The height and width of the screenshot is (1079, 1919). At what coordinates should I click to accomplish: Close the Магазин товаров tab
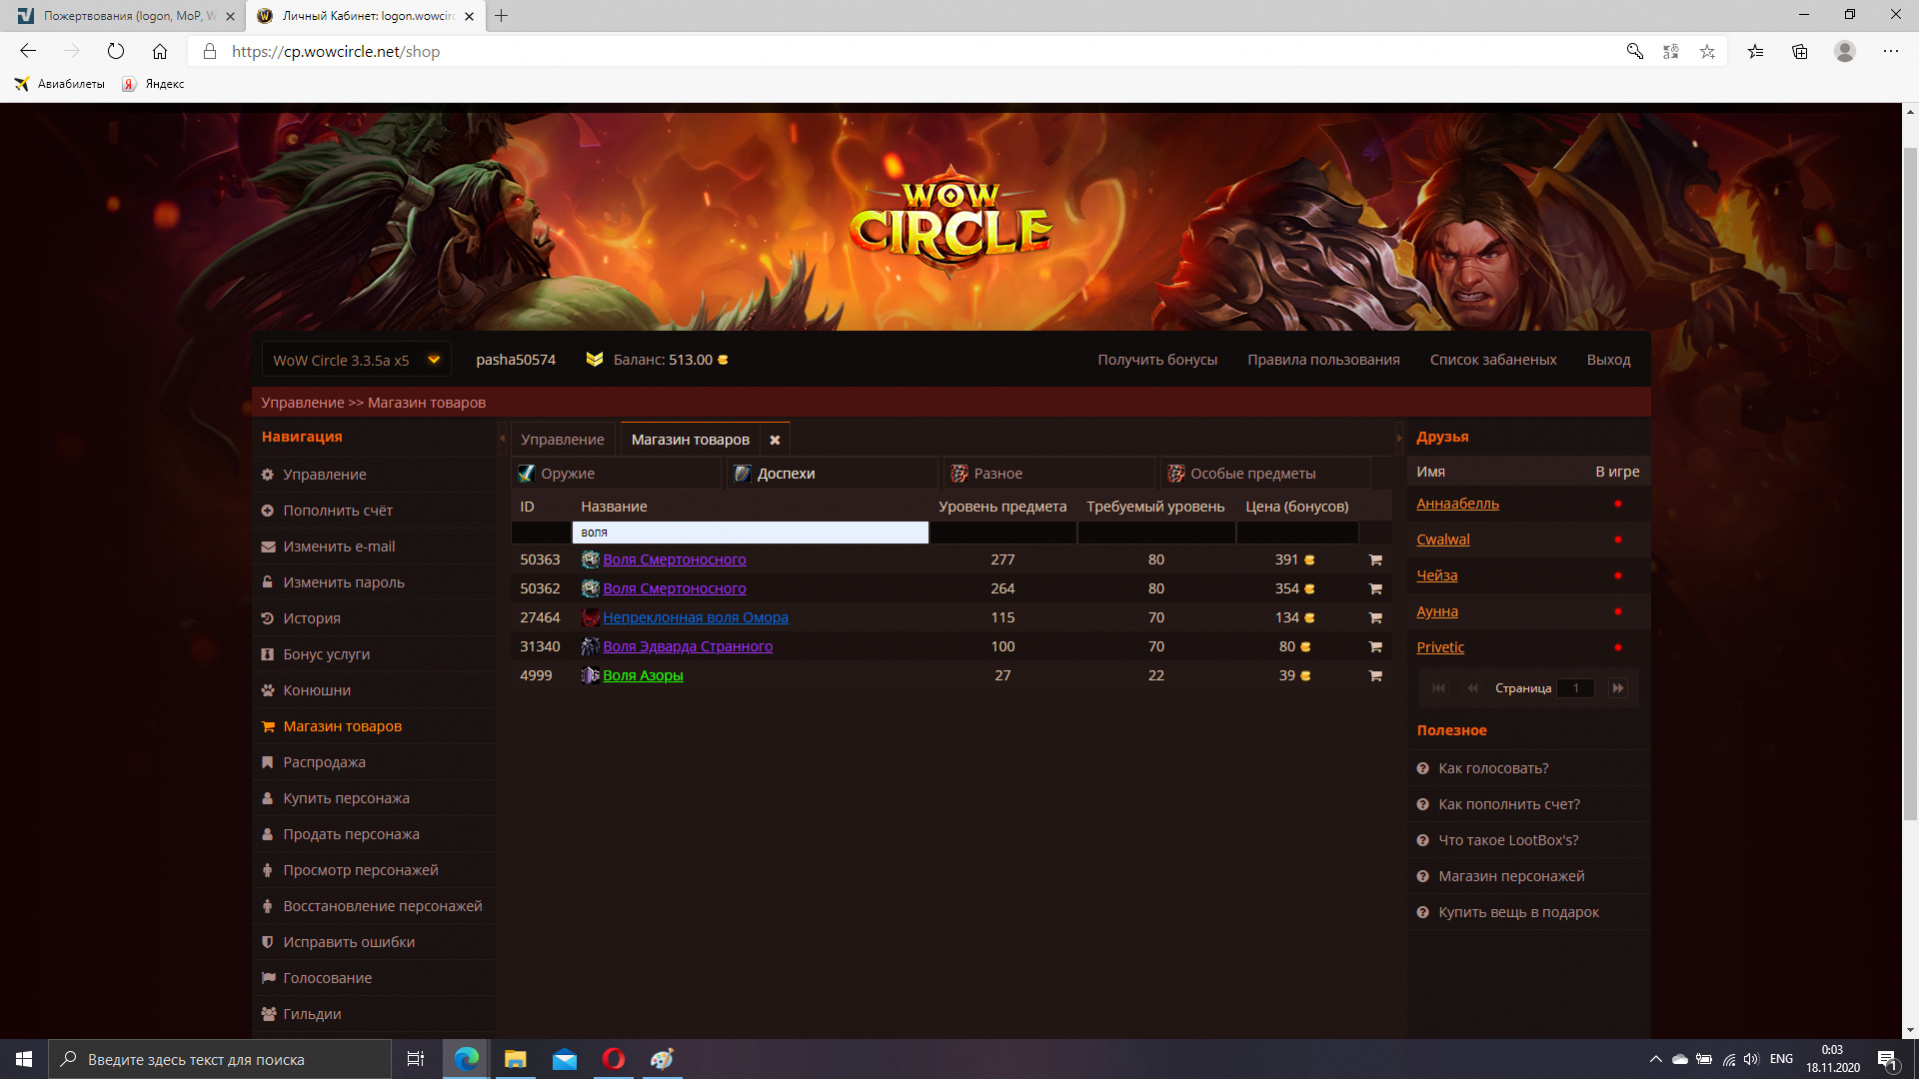pos(775,440)
